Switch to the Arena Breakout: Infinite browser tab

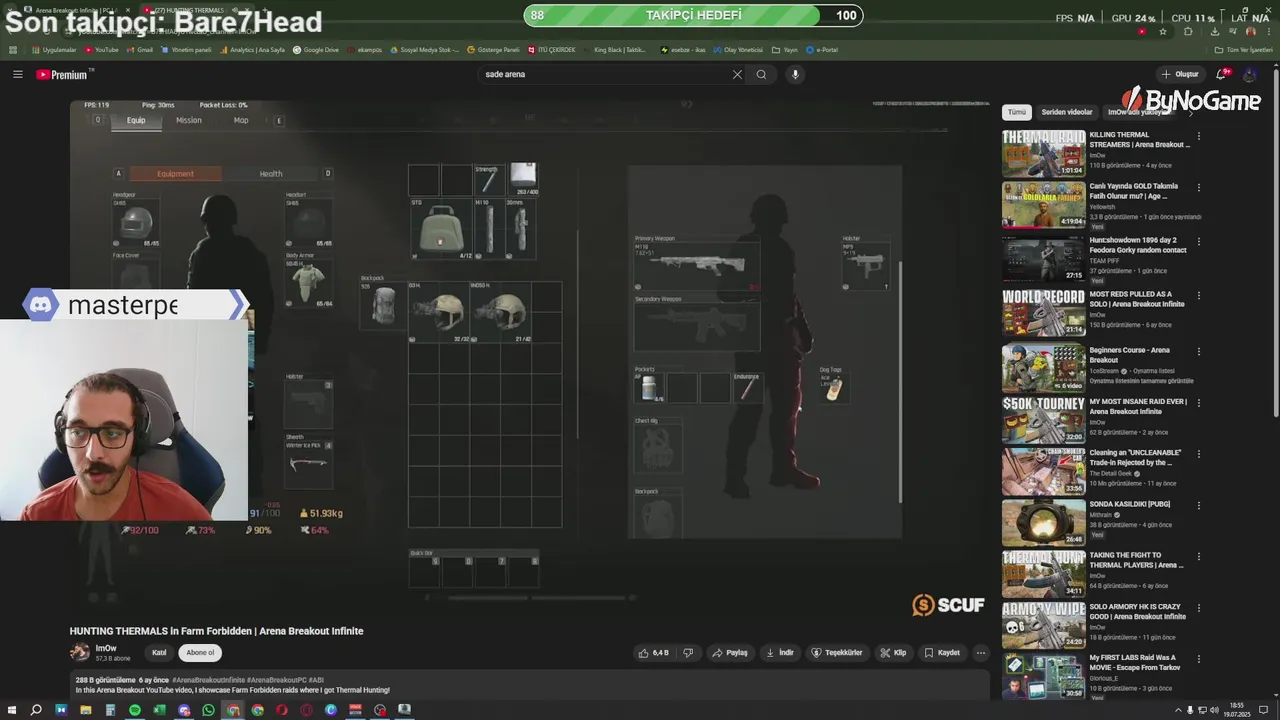point(80,10)
